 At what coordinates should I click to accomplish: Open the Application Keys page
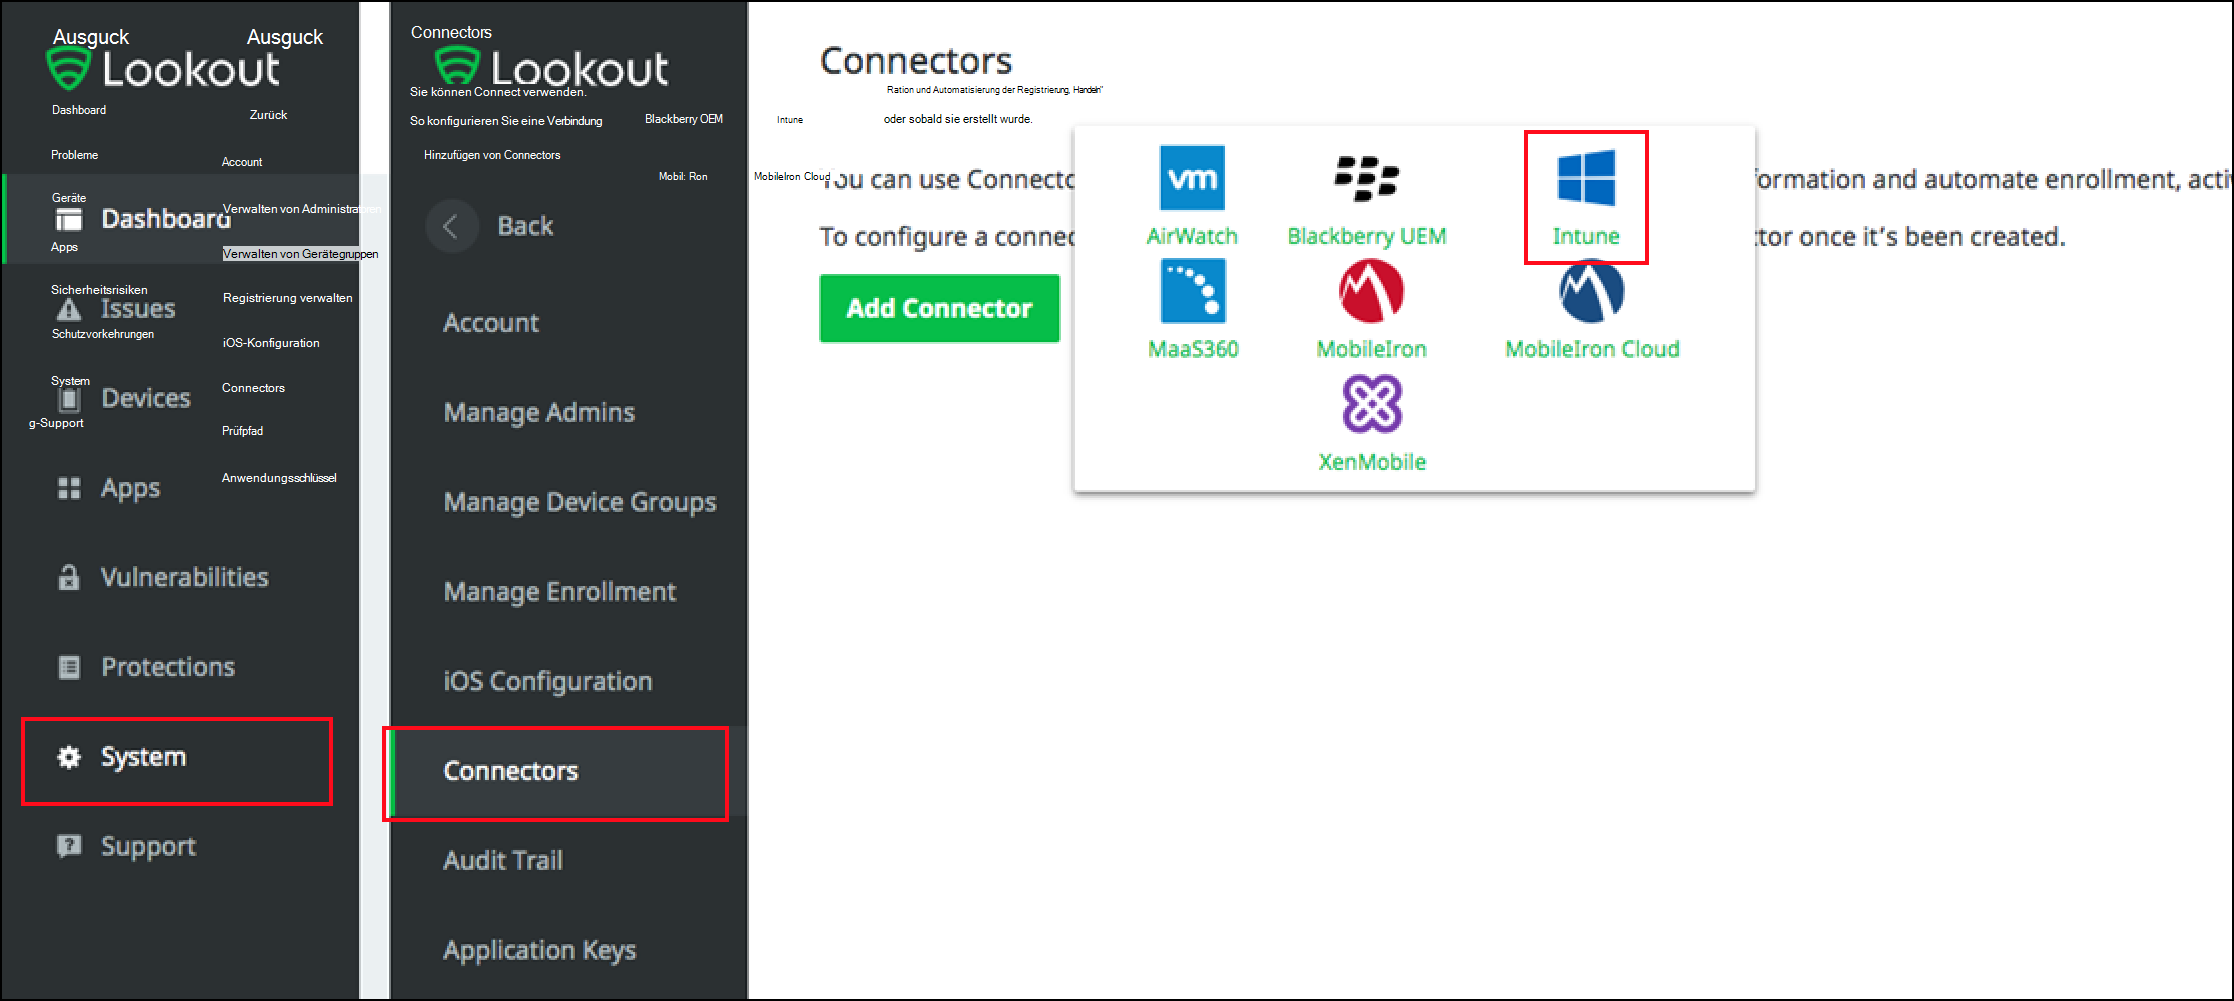point(540,950)
